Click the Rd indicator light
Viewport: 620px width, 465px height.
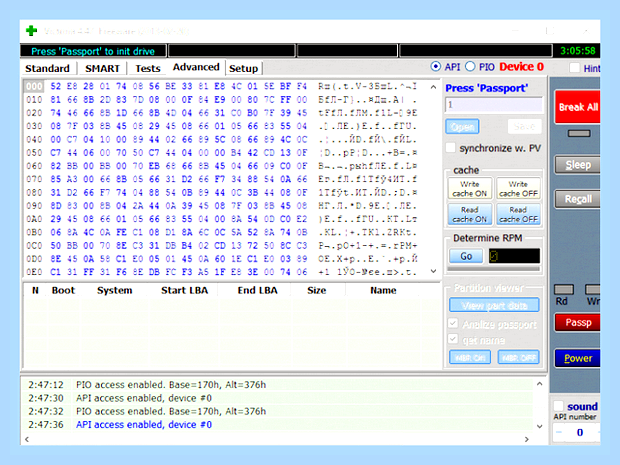[564, 289]
